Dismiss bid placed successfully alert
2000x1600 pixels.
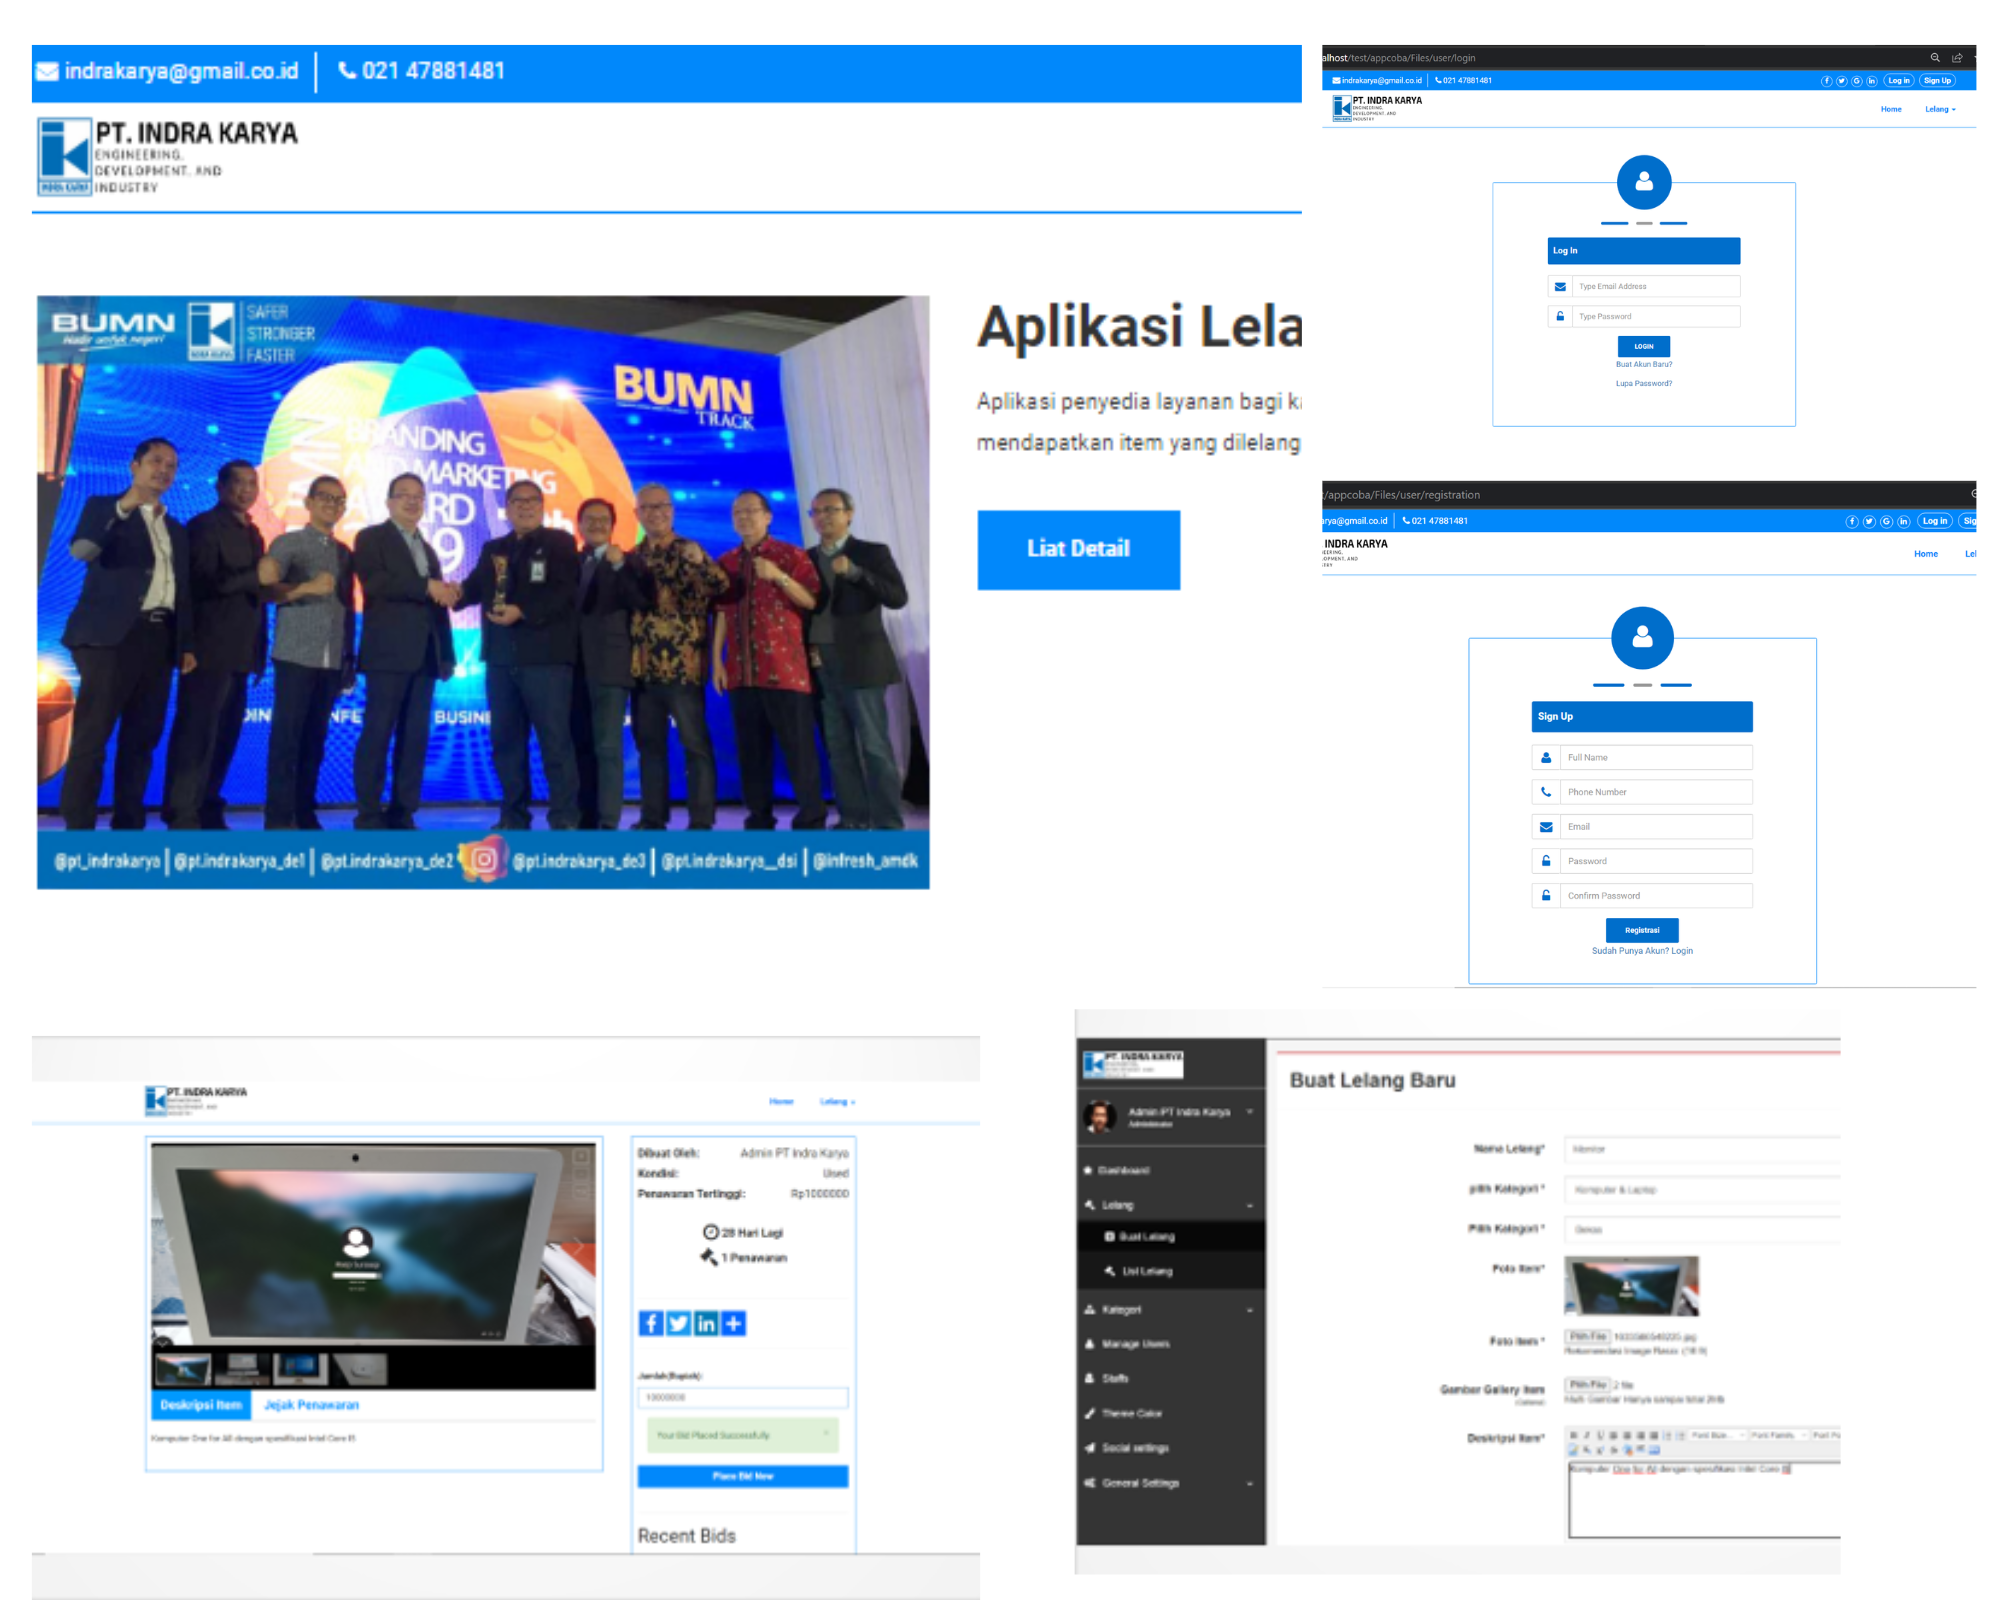tap(826, 1433)
